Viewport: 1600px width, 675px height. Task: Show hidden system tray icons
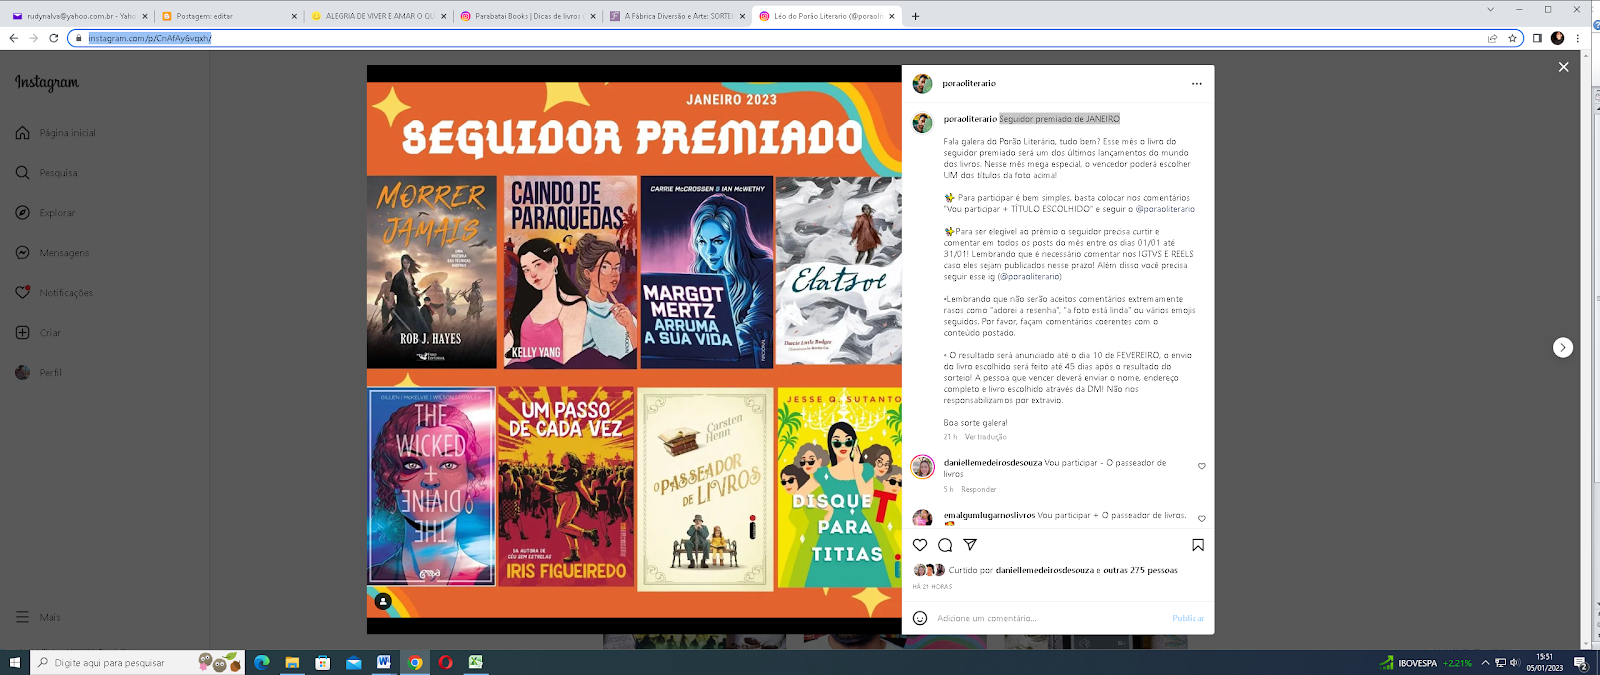pyautogui.click(x=1485, y=662)
